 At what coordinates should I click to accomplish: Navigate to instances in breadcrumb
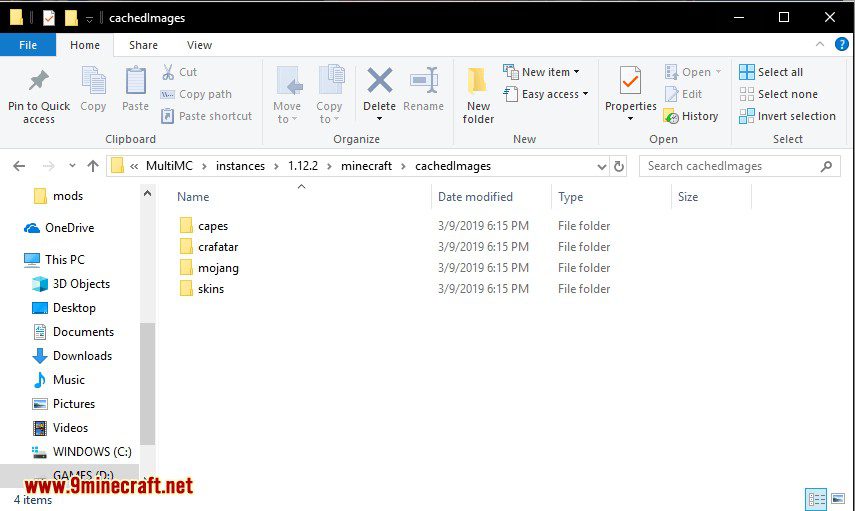click(240, 166)
